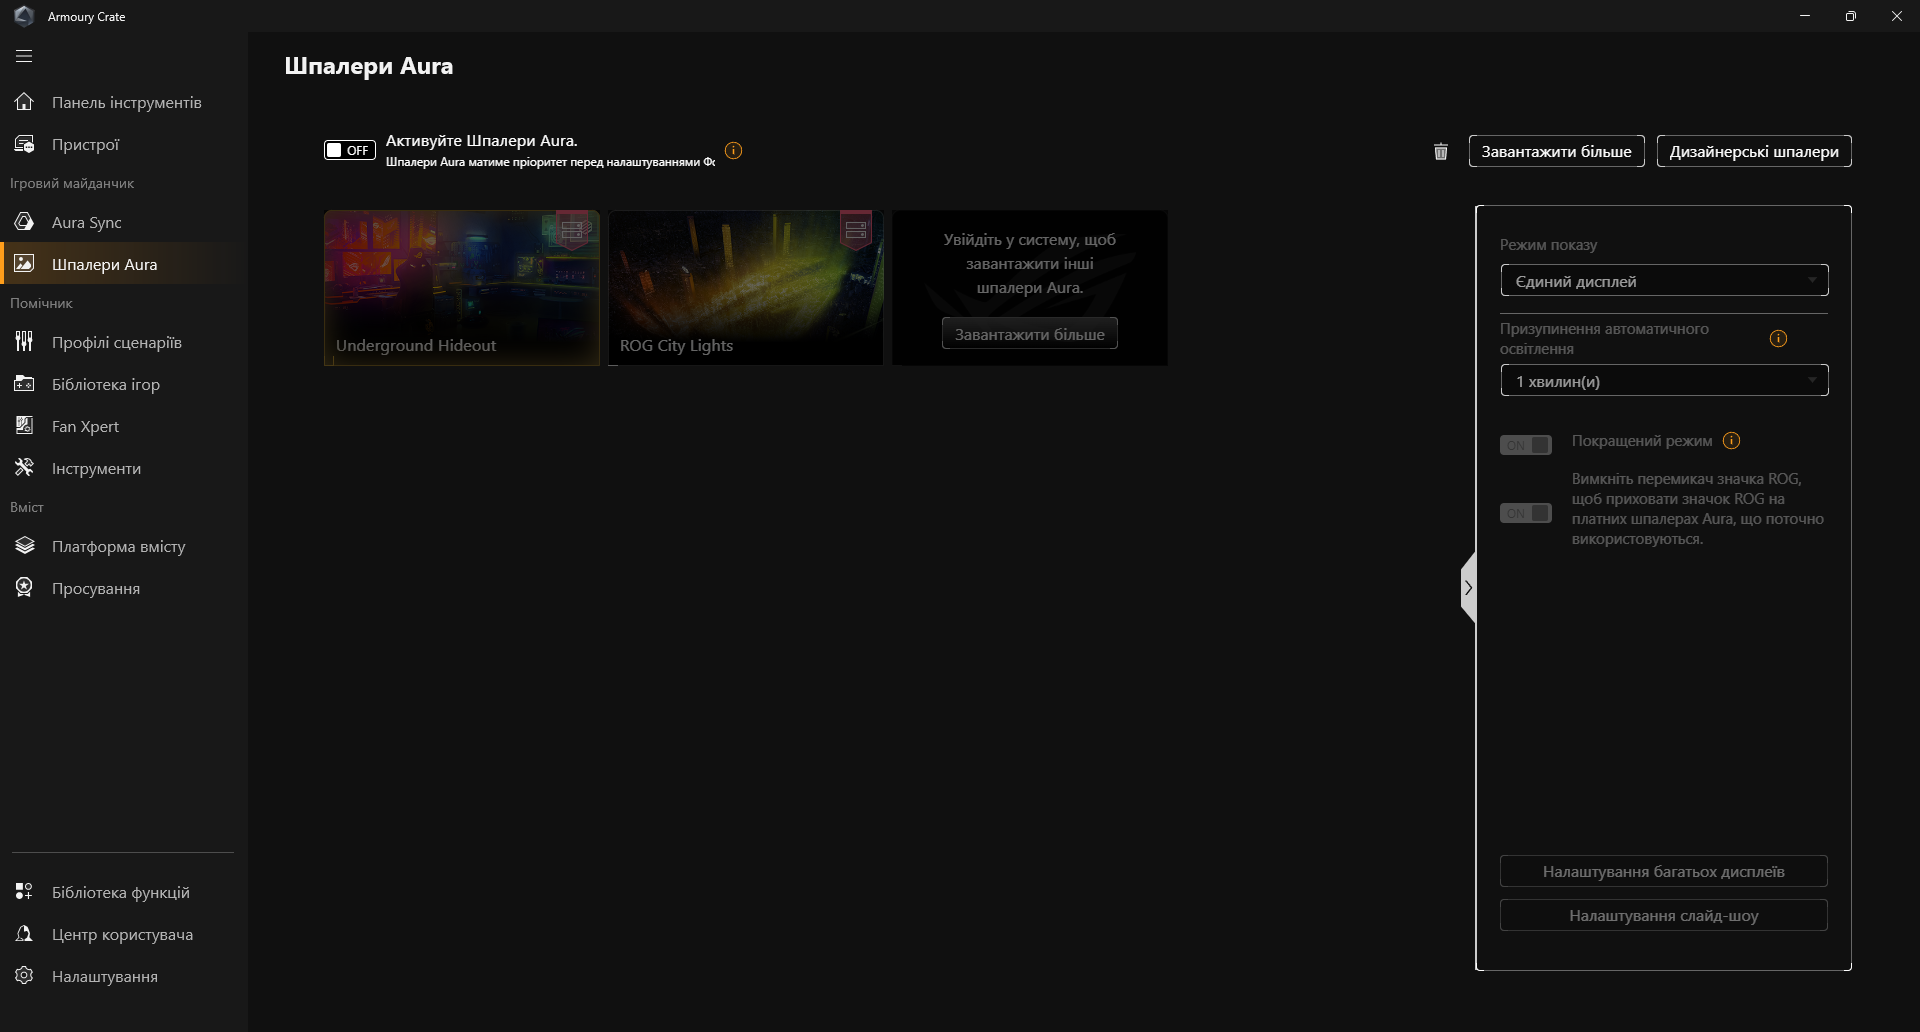Close the Armoury Crate window

1897,16
